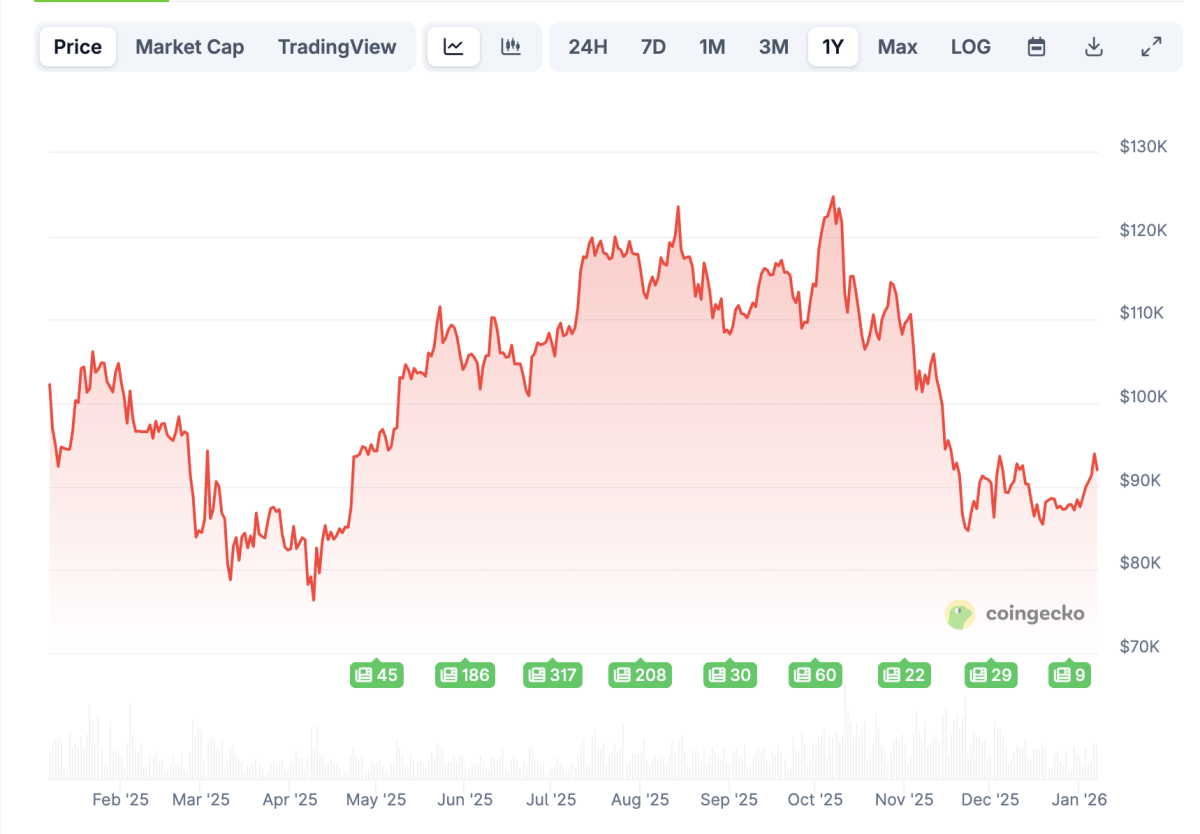Image resolution: width=1200 pixels, height=834 pixels.
Task: Select the 1M timeframe
Action: [x=713, y=46]
